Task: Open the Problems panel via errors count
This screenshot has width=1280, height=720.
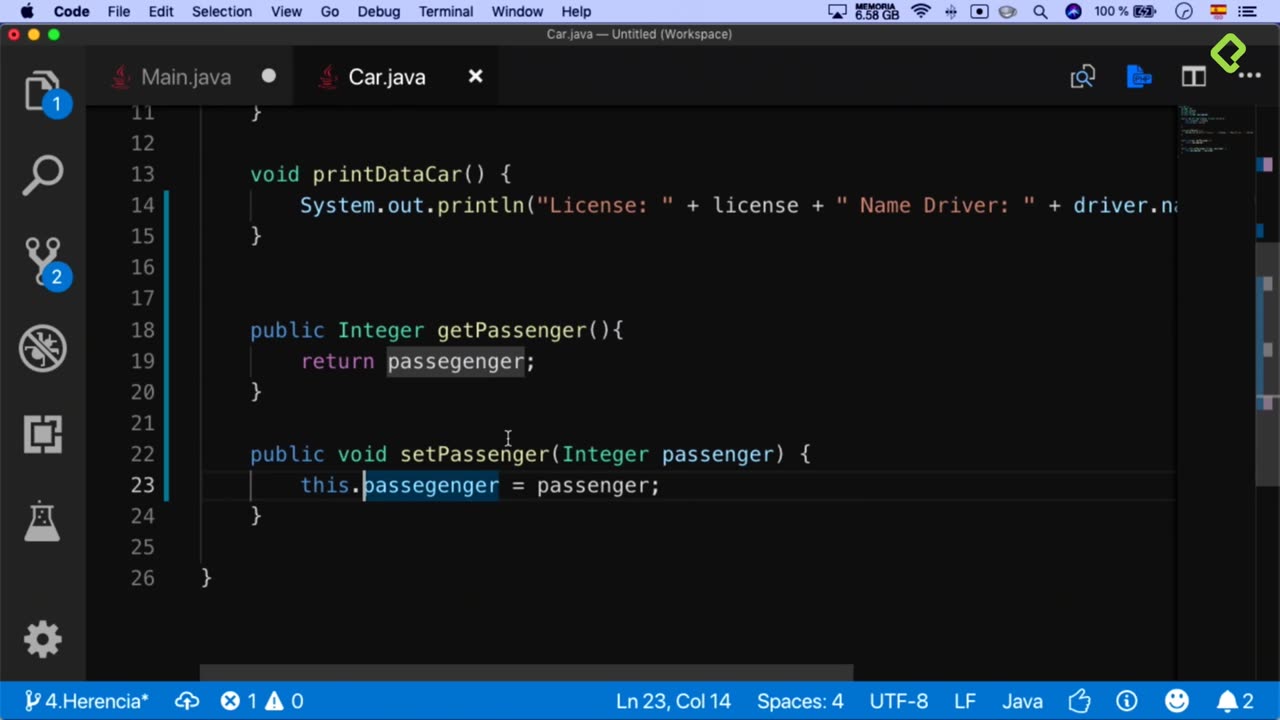Action: point(239,701)
